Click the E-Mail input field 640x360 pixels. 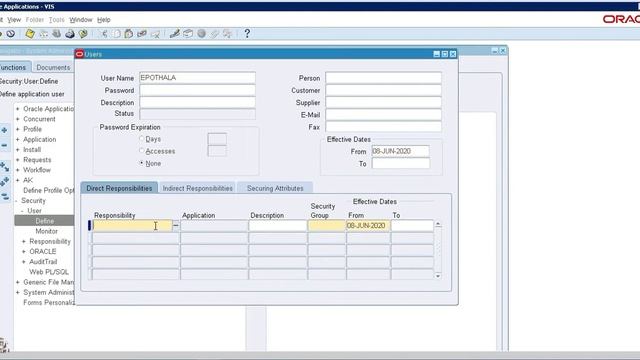coord(383,115)
